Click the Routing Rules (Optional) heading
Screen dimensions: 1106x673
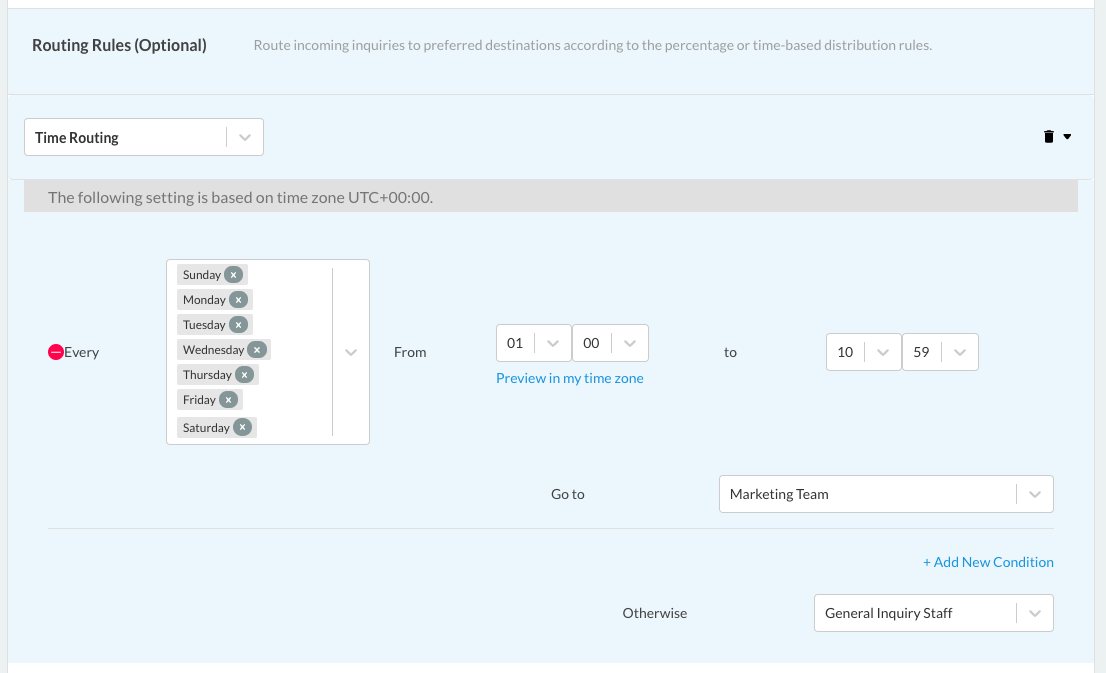pyautogui.click(x=119, y=45)
